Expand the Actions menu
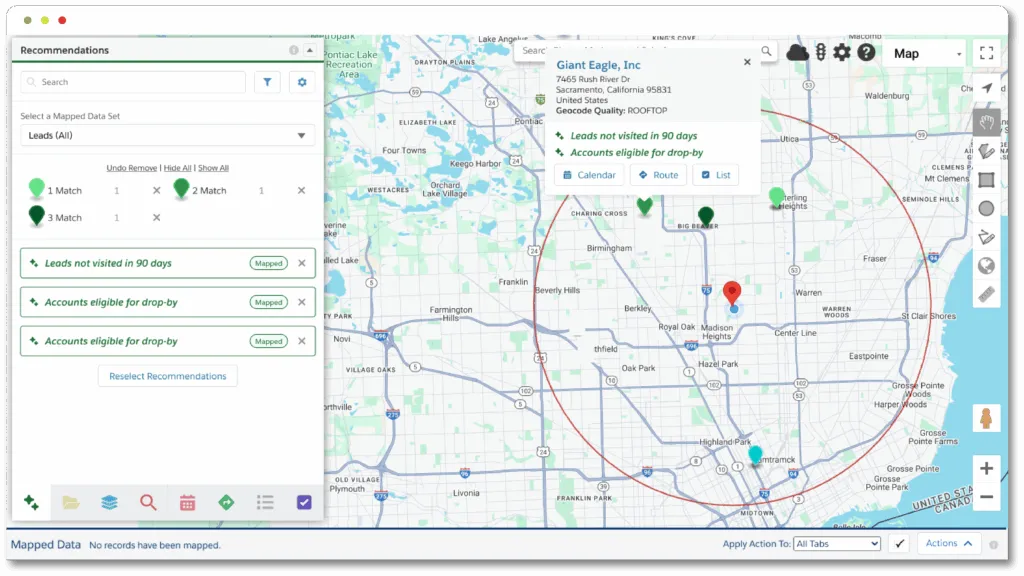 pos(949,543)
